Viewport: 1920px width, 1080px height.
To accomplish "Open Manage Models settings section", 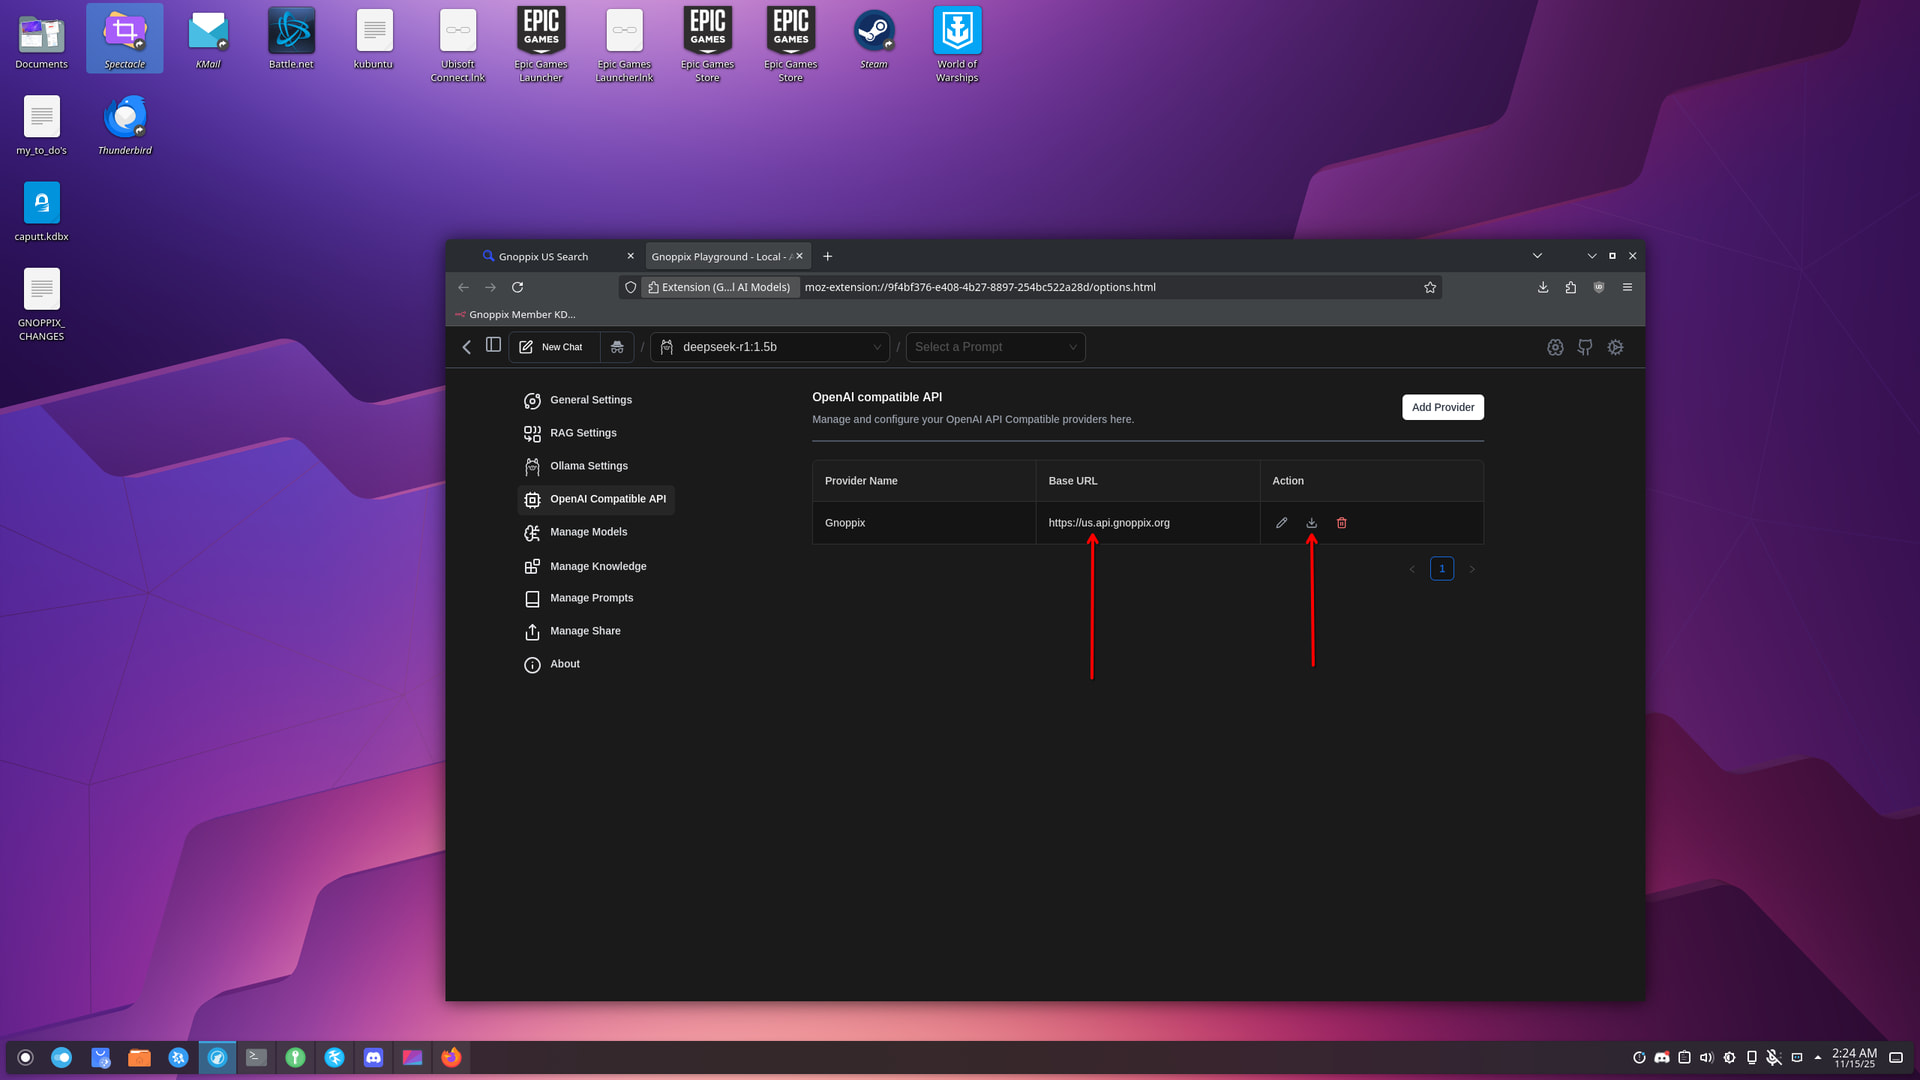I will [x=588, y=532].
